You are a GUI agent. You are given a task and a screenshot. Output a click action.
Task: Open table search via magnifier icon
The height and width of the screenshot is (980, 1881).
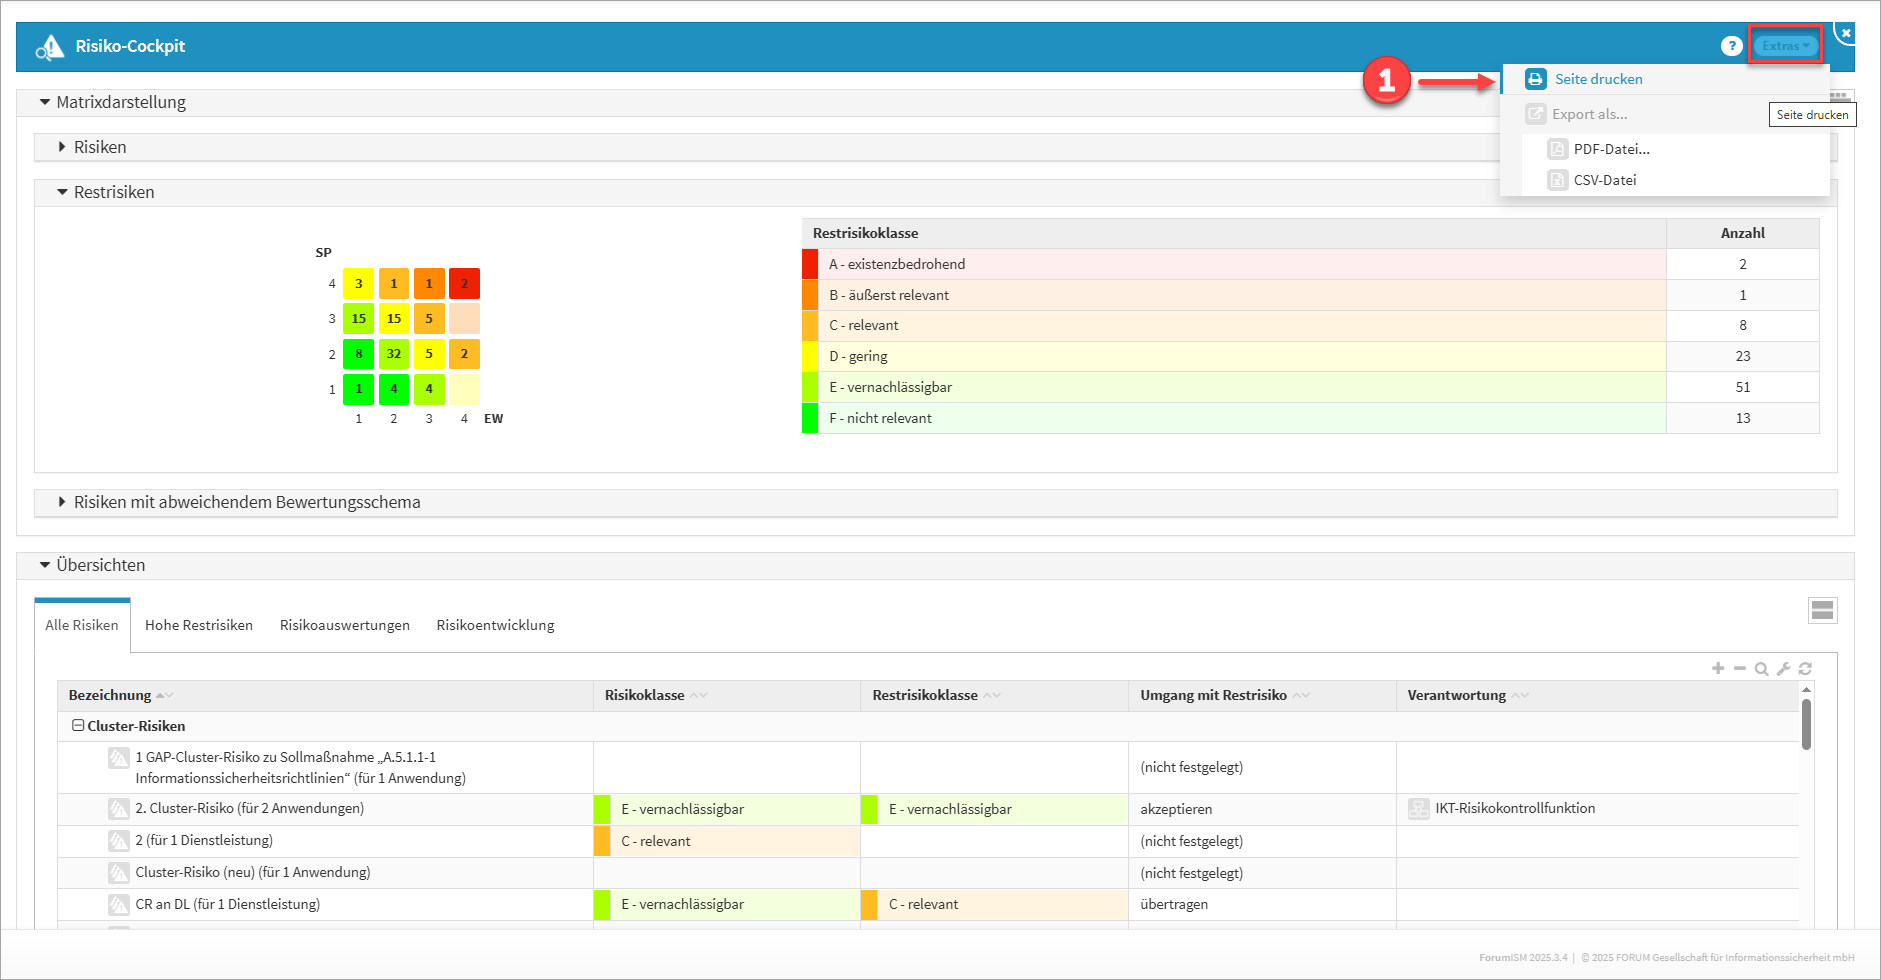click(x=1761, y=668)
